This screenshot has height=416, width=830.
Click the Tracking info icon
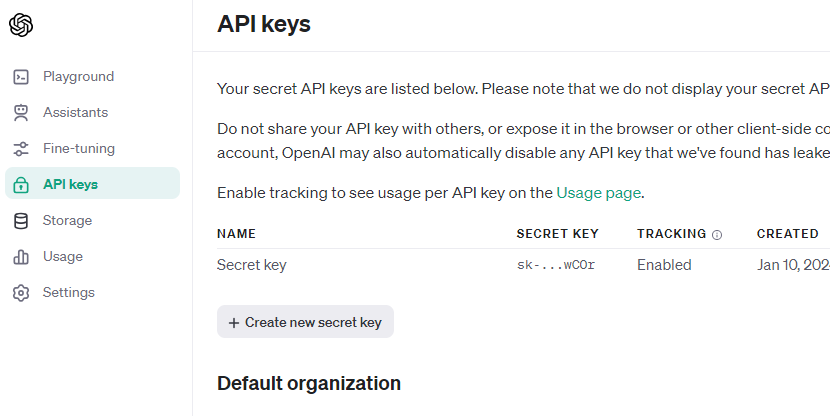717,234
